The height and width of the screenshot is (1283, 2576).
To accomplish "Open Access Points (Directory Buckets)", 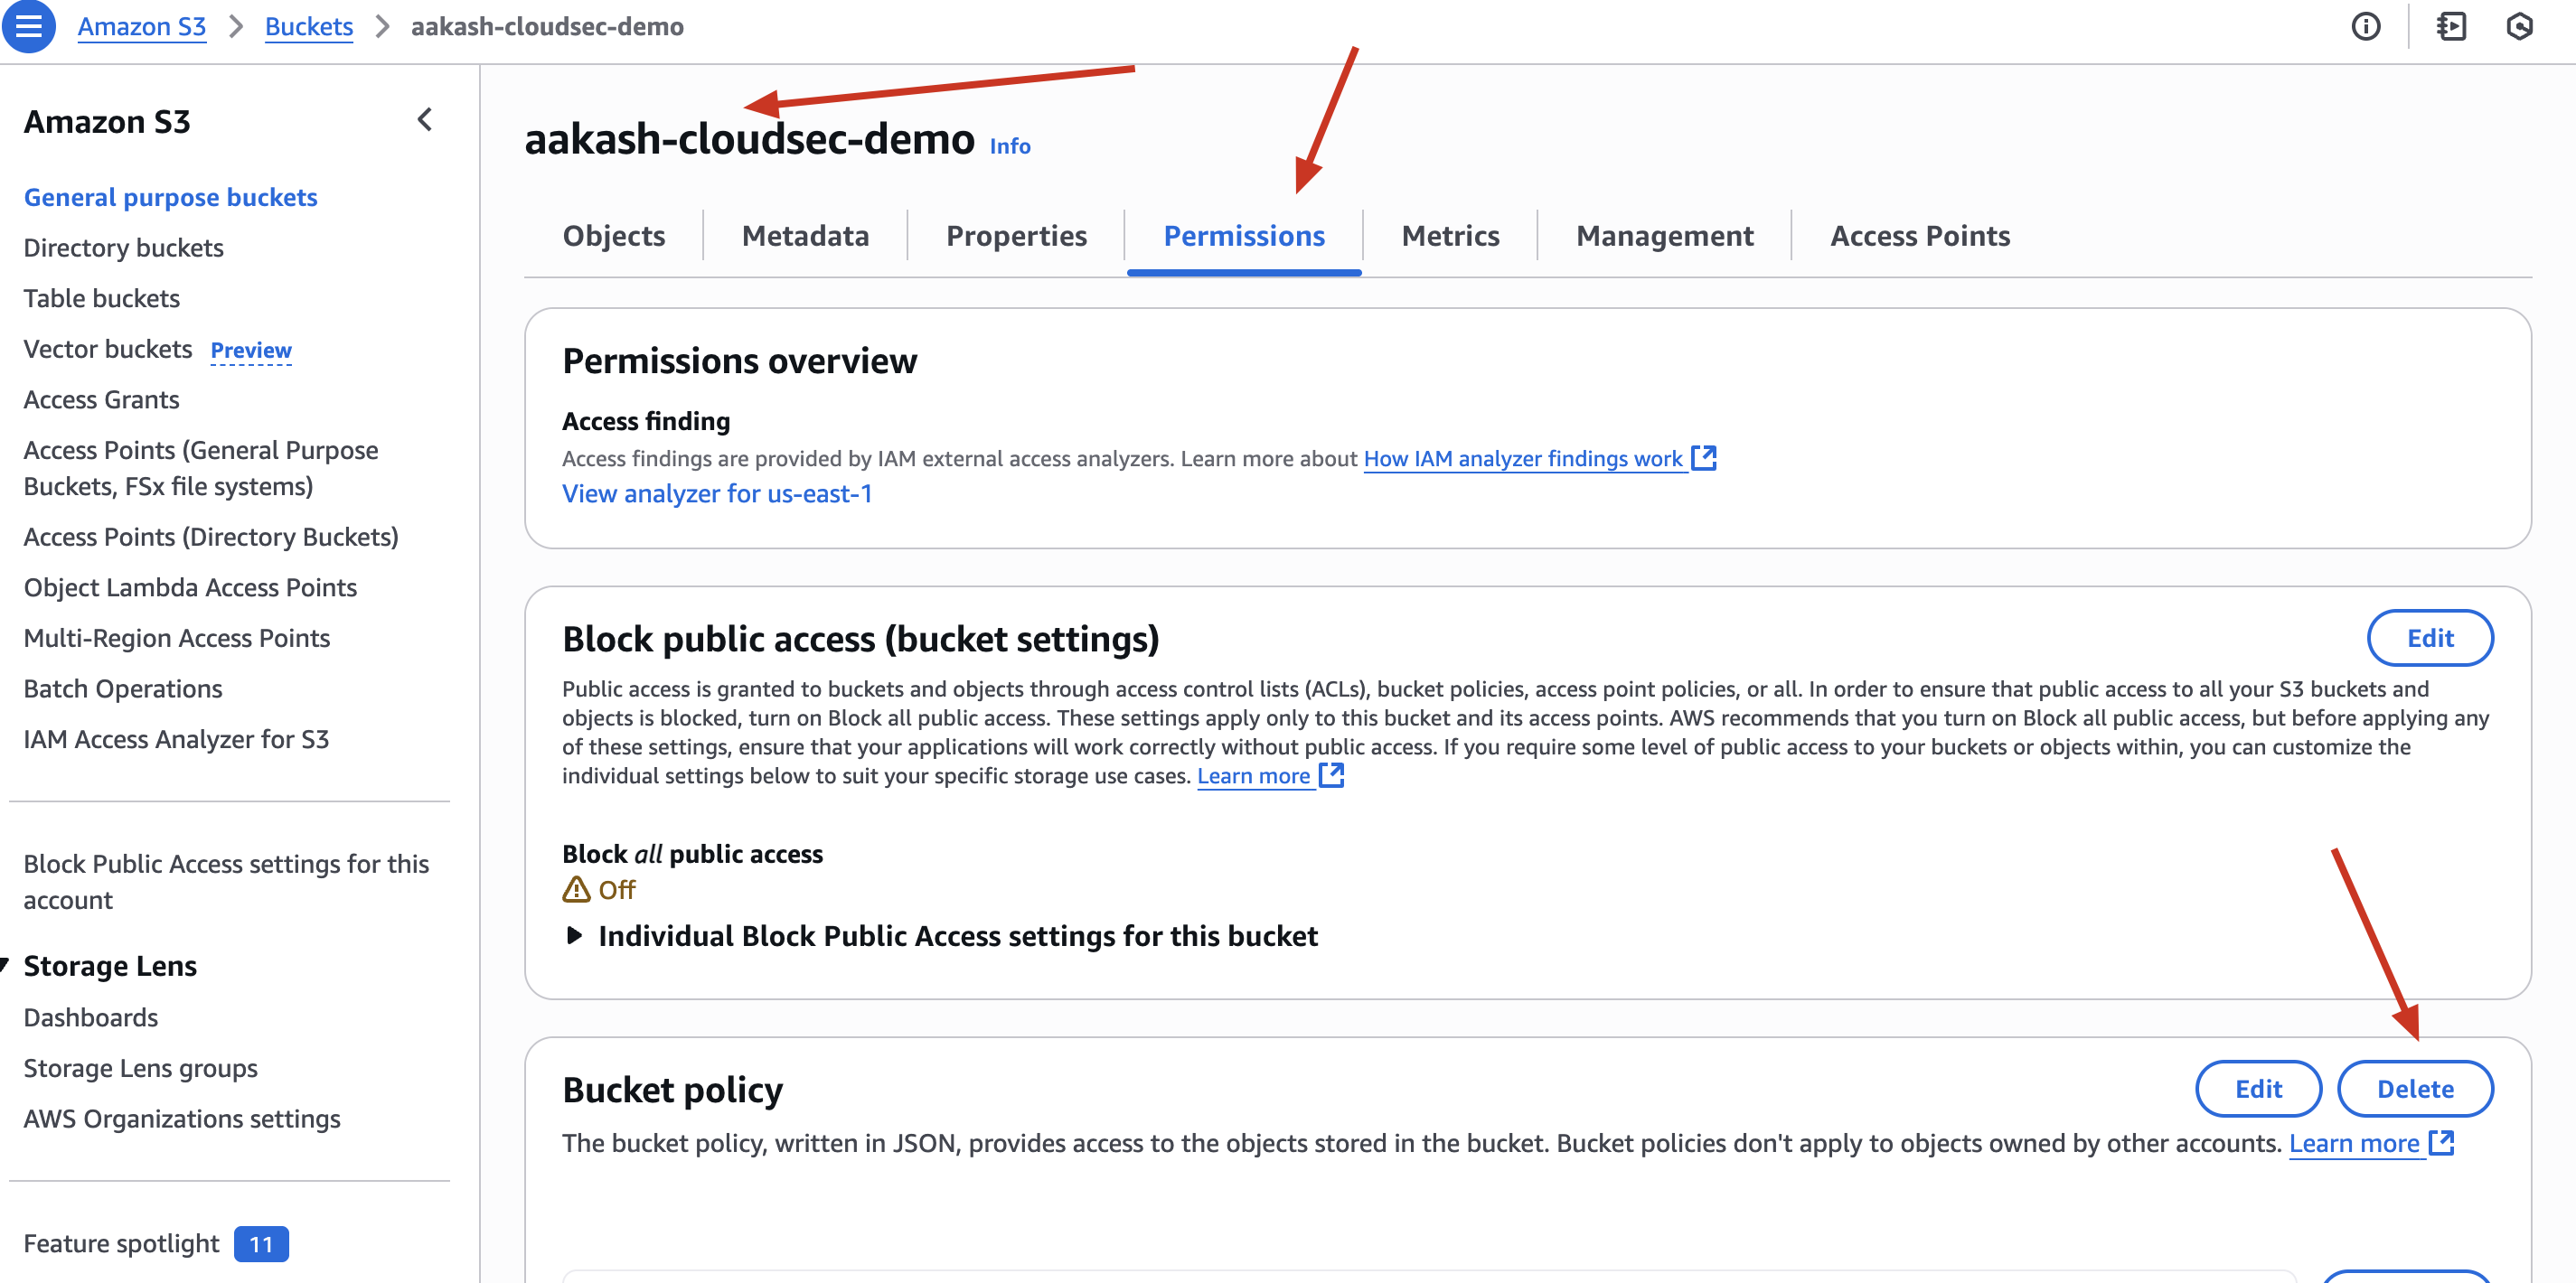I will 211,537.
